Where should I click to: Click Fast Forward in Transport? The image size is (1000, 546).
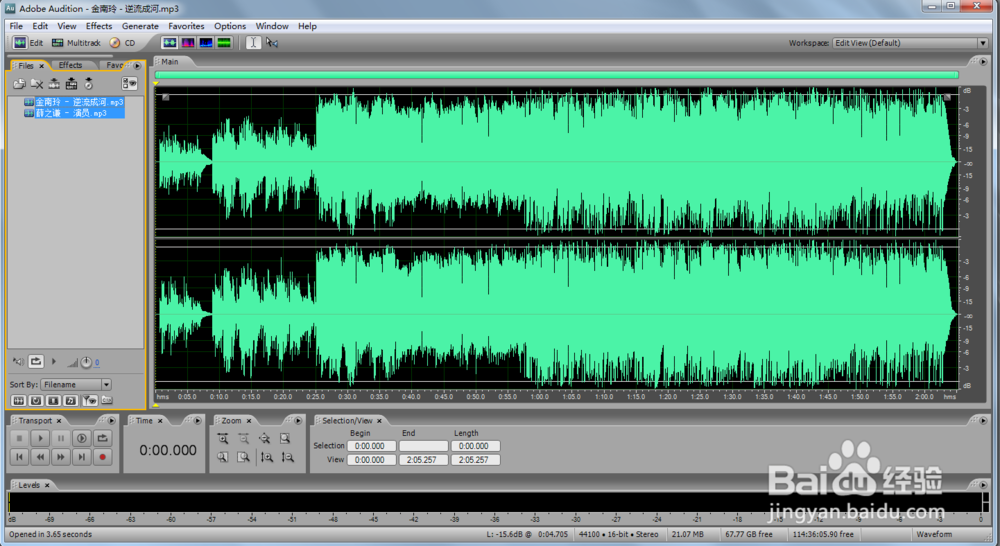click(x=61, y=457)
